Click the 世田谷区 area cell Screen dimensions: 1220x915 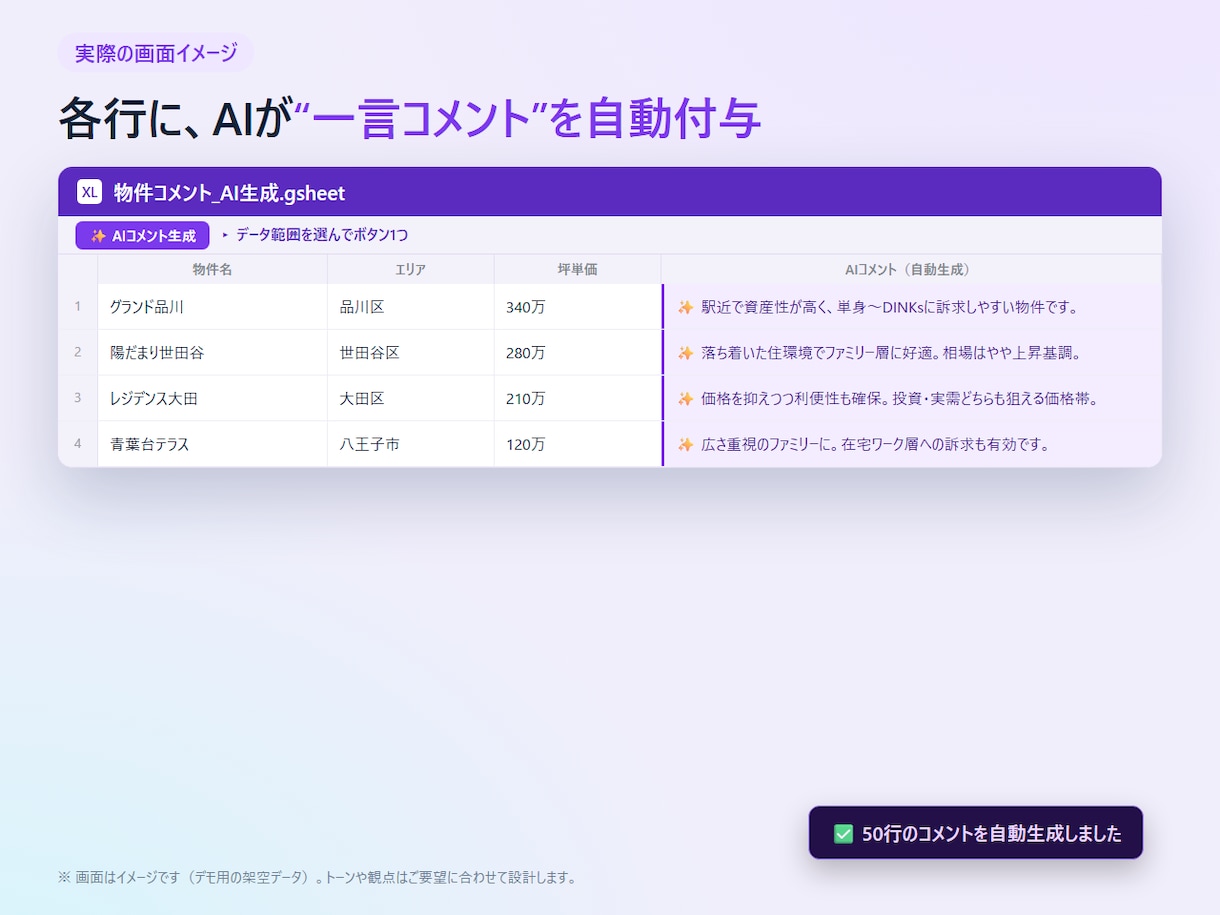(410, 352)
